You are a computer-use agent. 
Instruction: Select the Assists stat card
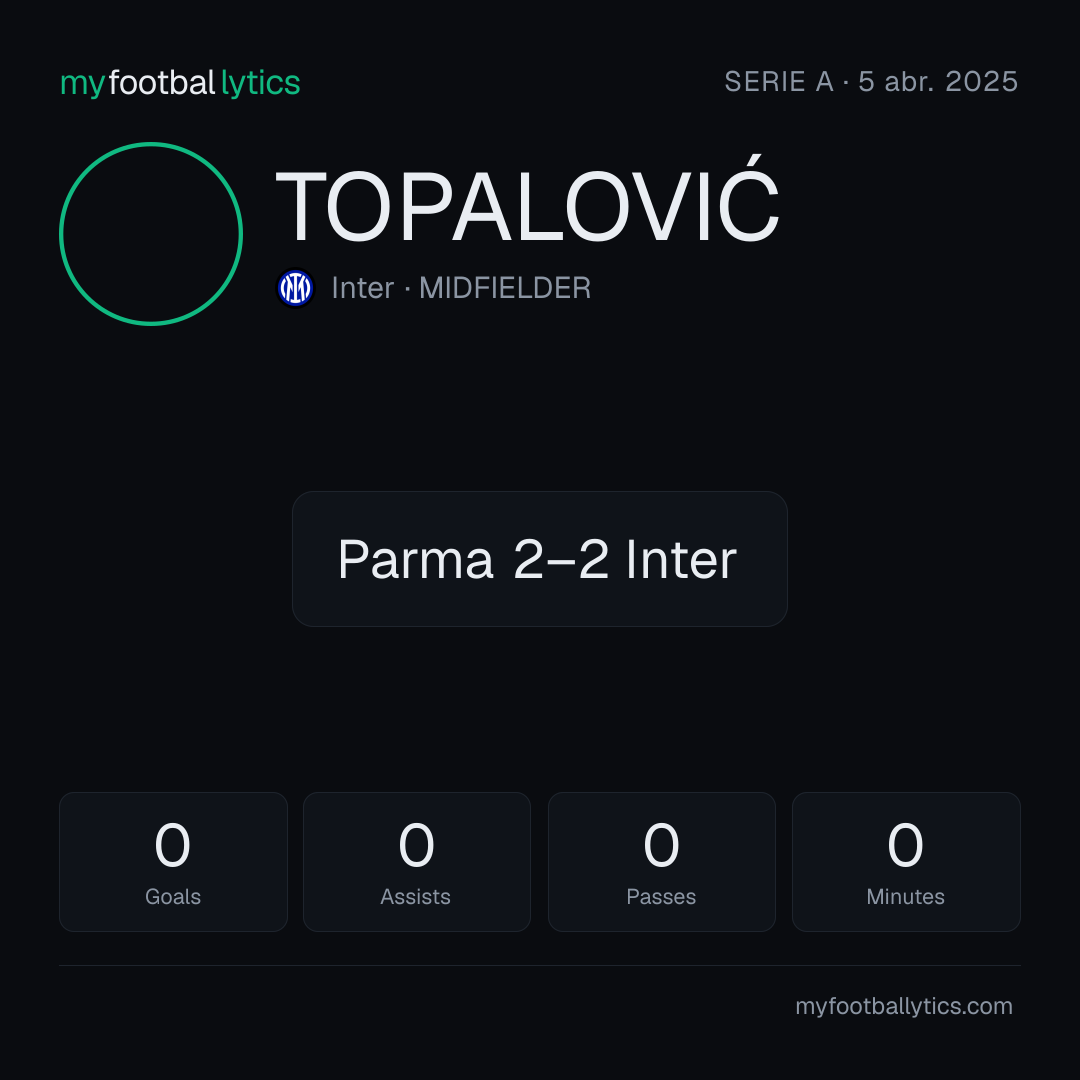(x=417, y=862)
